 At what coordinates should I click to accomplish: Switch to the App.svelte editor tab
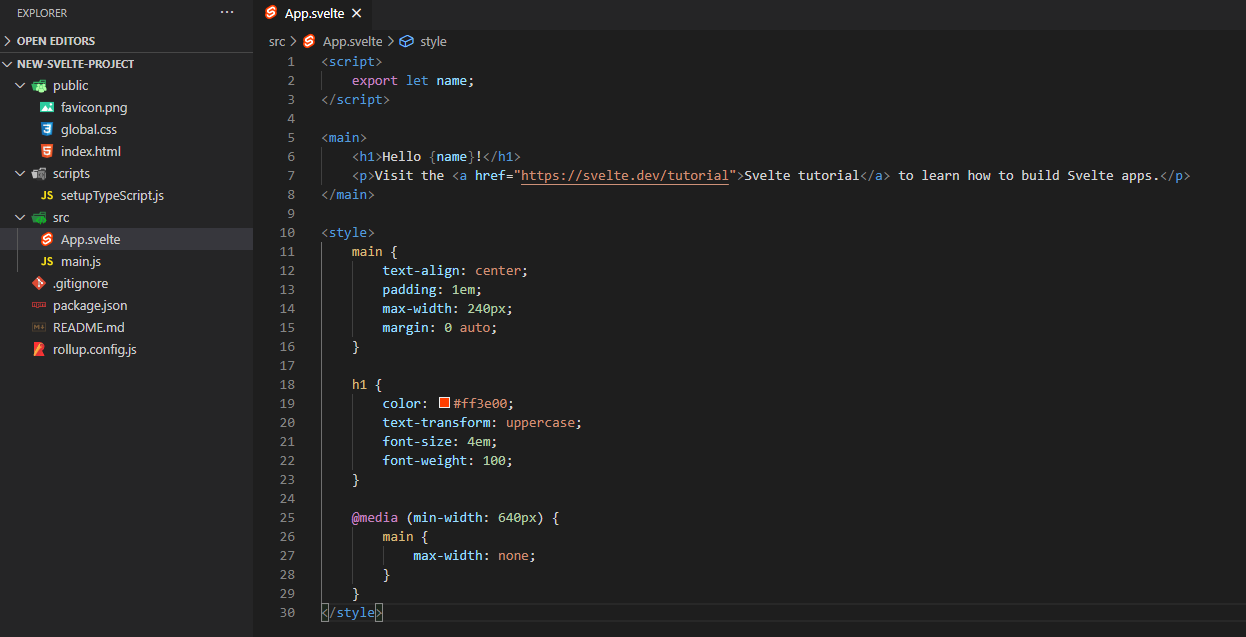[x=313, y=13]
